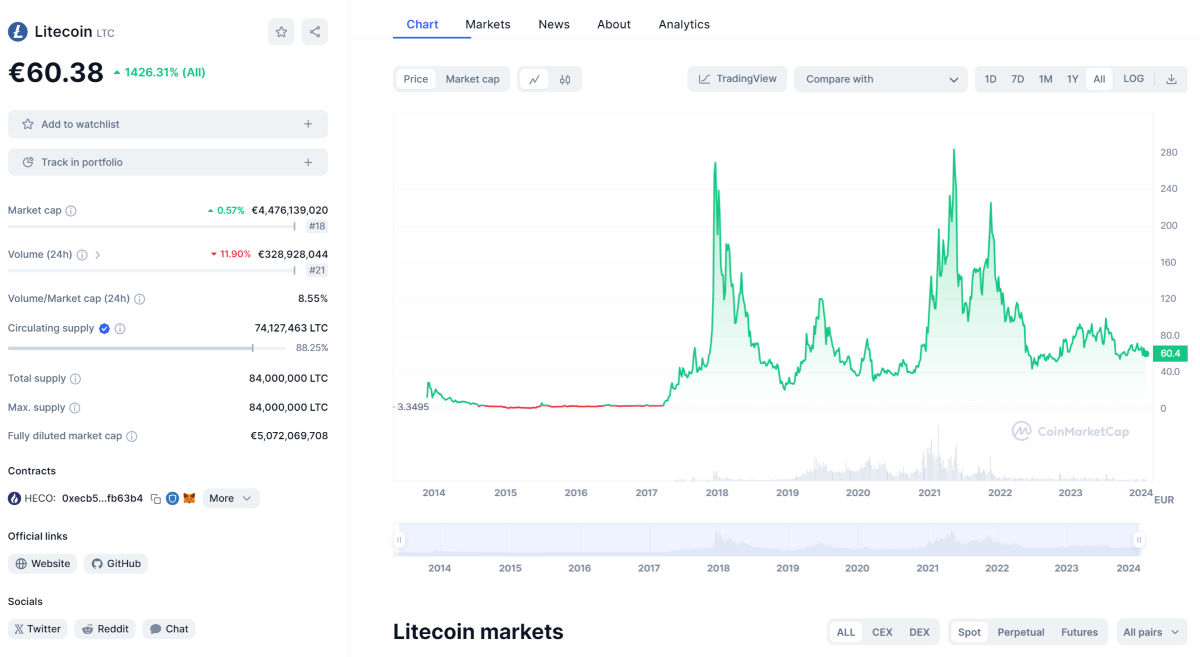Toggle LOG scale on the chart
This screenshot has height=657, width=1200.
click(x=1133, y=79)
